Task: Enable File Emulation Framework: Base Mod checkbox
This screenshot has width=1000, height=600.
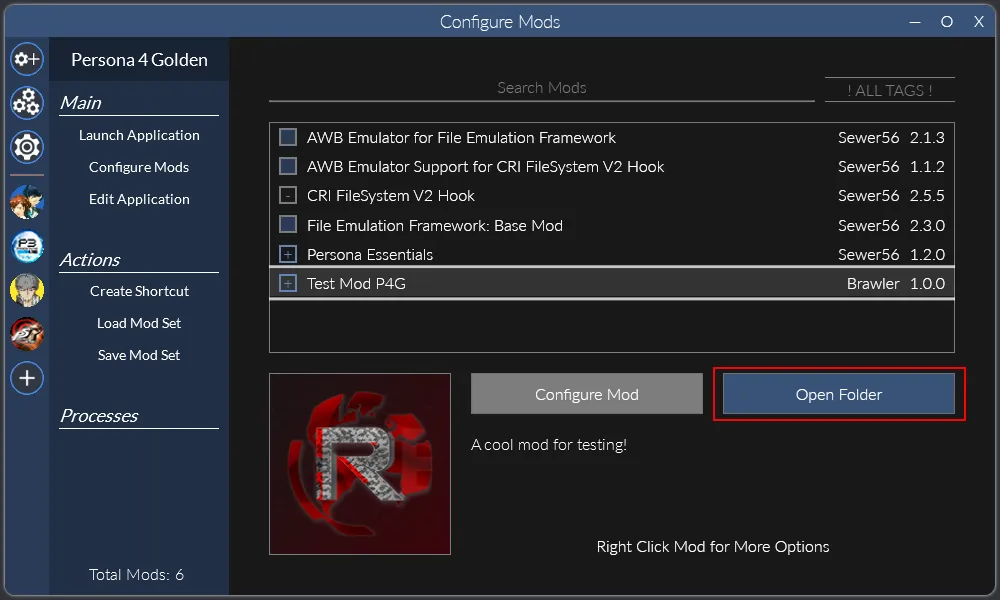Action: coord(288,225)
